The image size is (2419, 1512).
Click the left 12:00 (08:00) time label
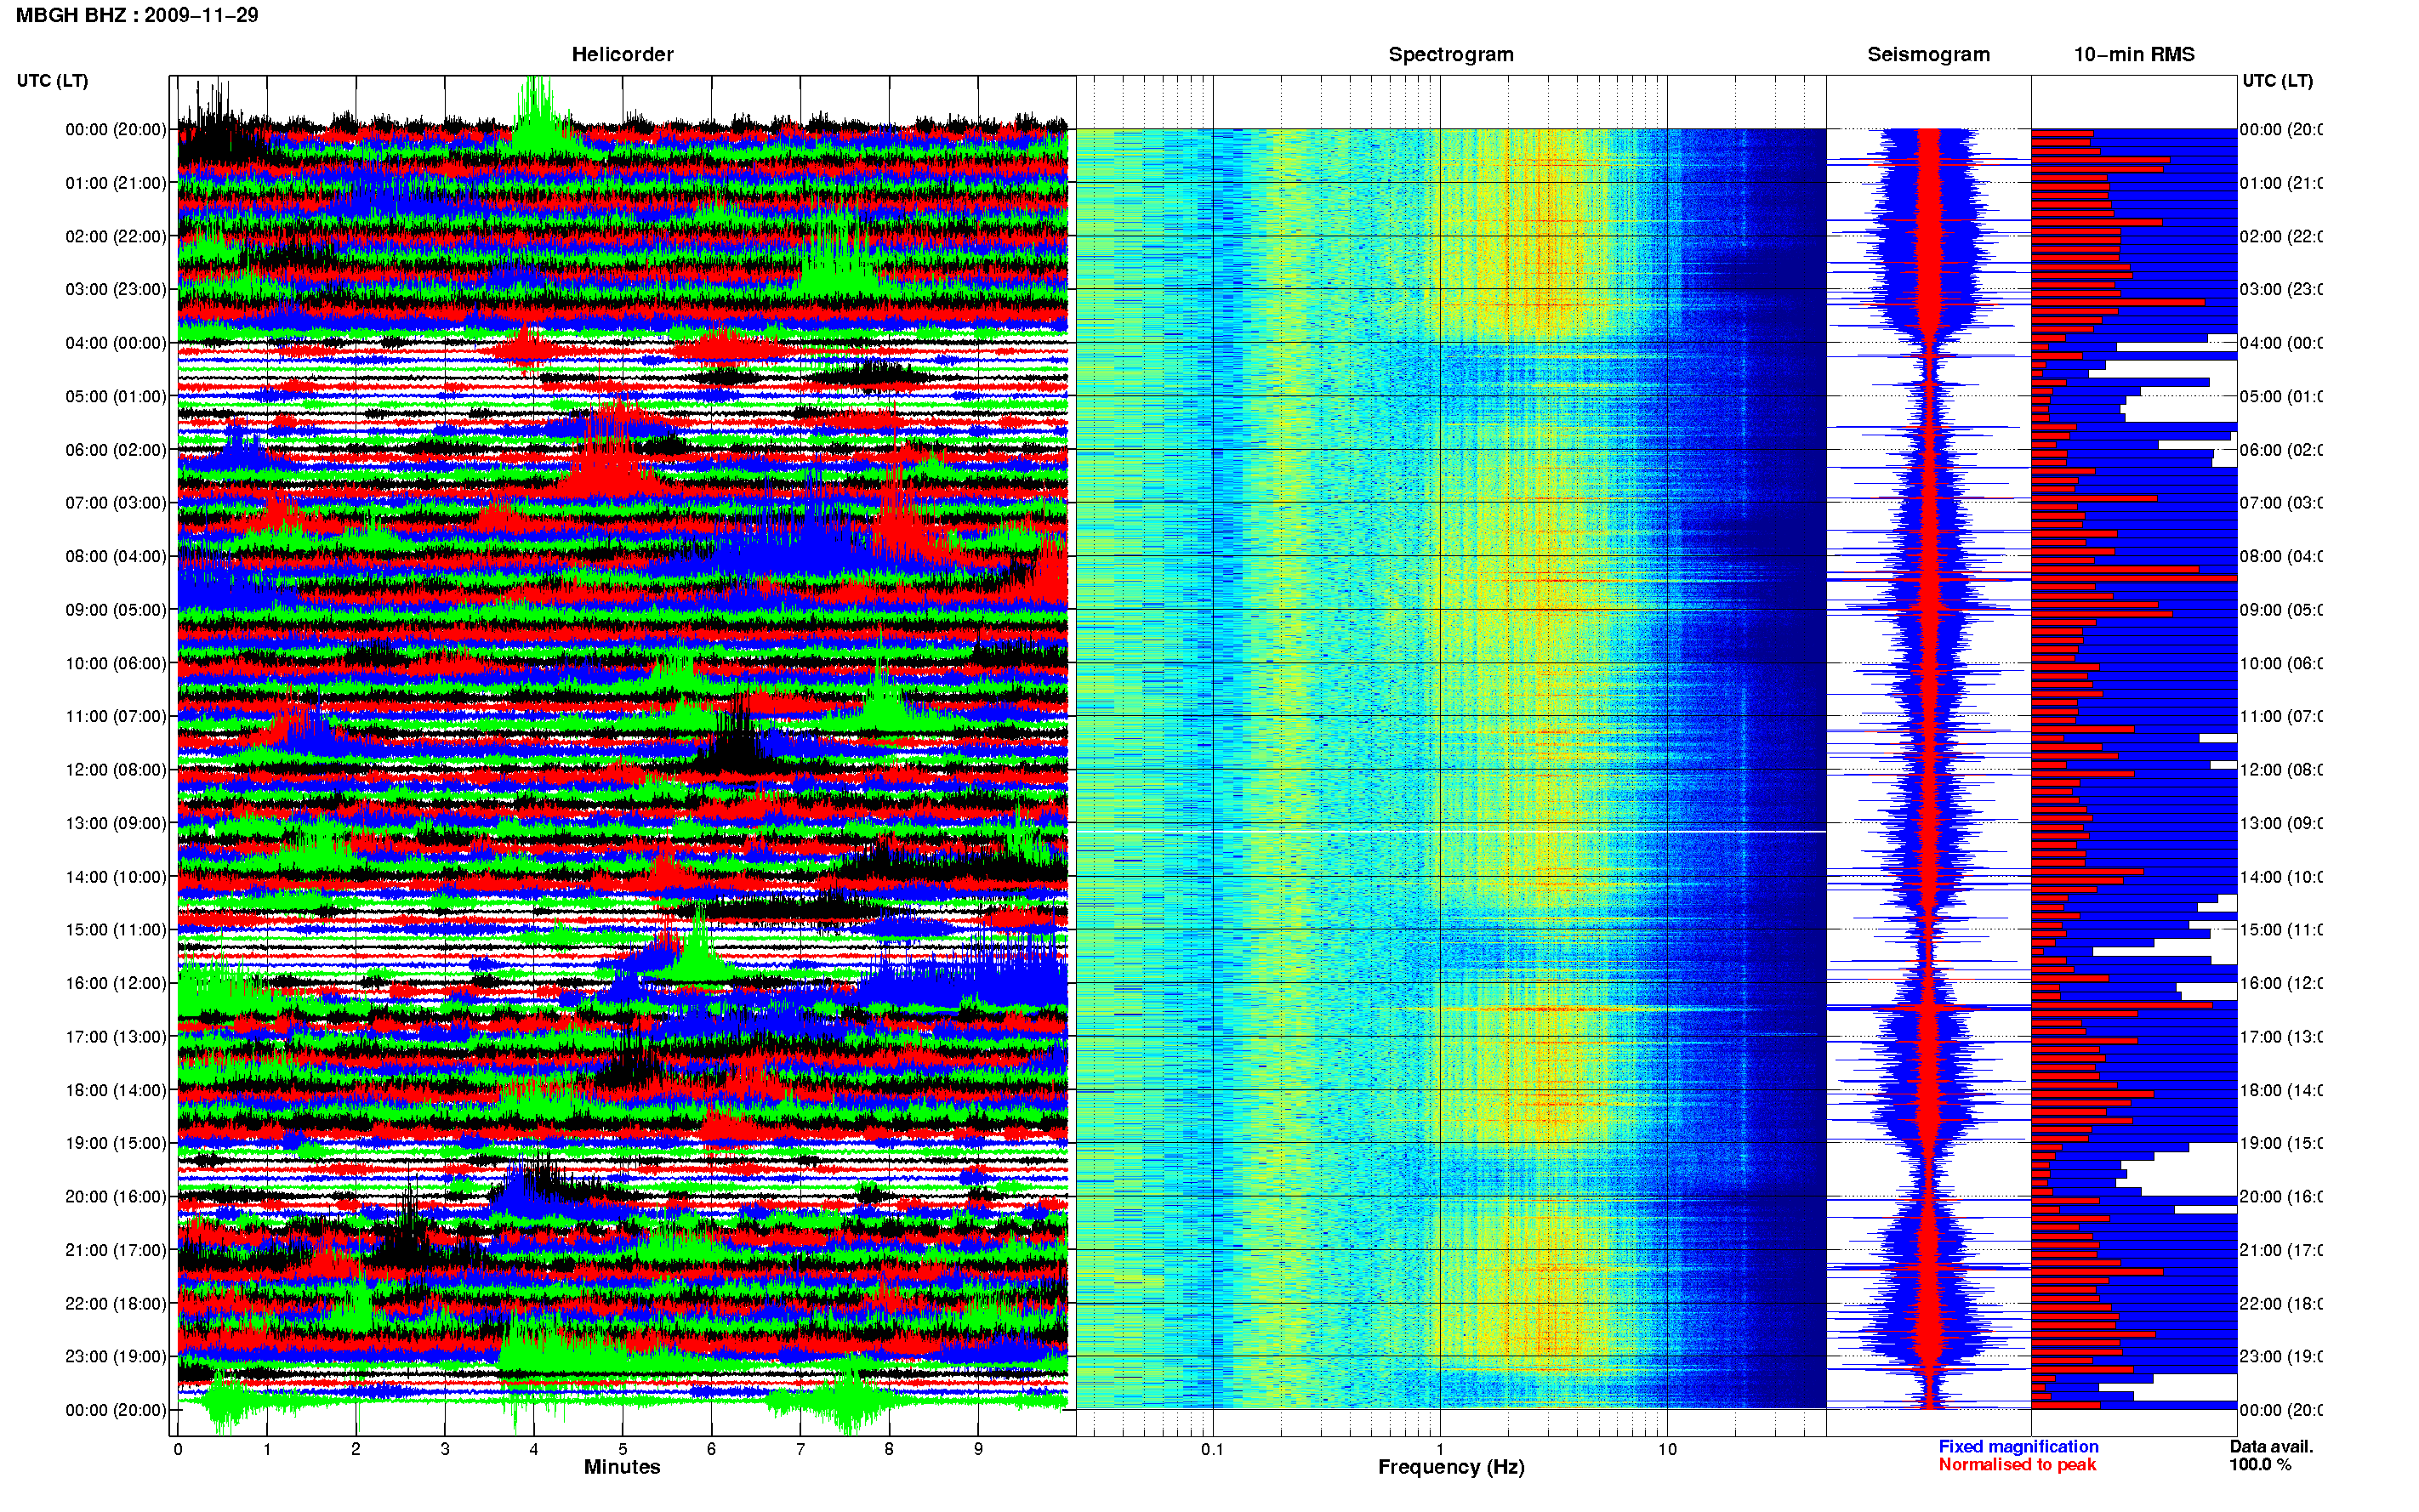116,770
